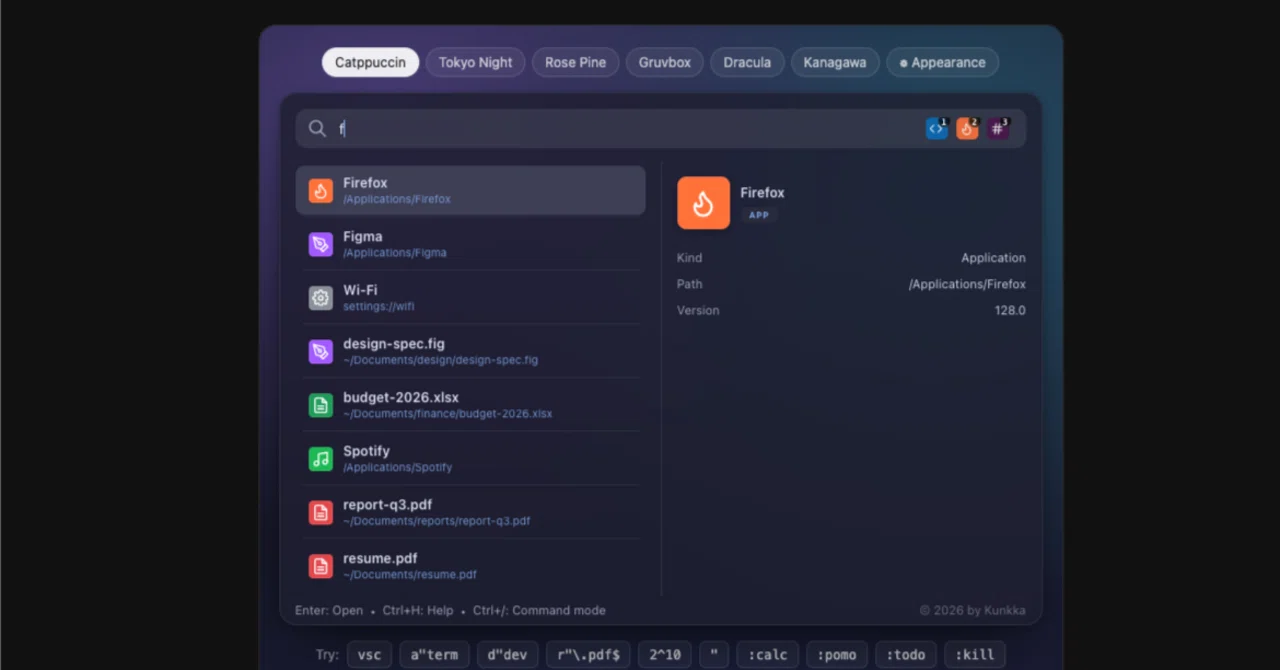Switch to the Tokyo Night theme
1280x670 pixels.
(475, 62)
